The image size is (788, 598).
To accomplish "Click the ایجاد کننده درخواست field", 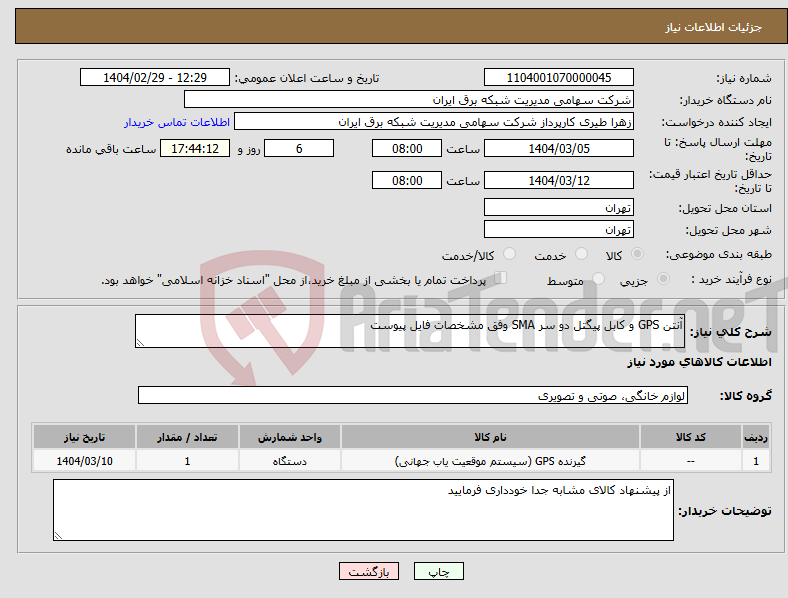I will 434,122.
